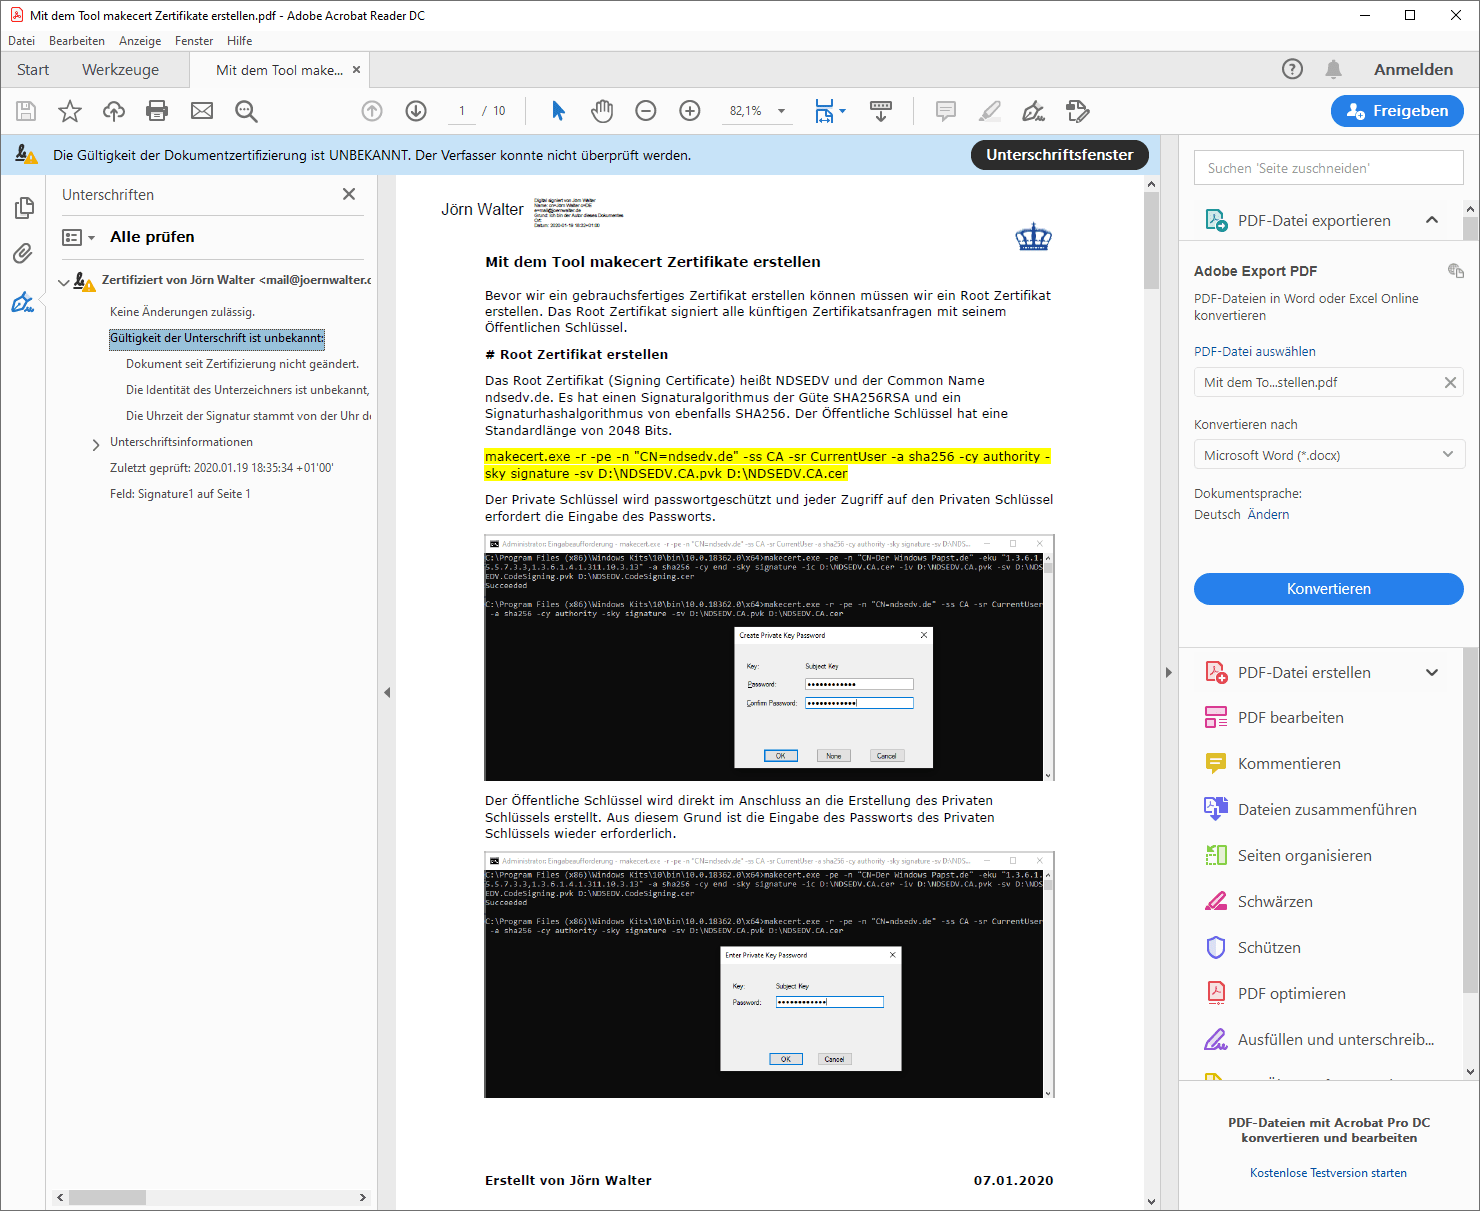
Task: Click the Zoom out minus icon
Action: click(646, 111)
